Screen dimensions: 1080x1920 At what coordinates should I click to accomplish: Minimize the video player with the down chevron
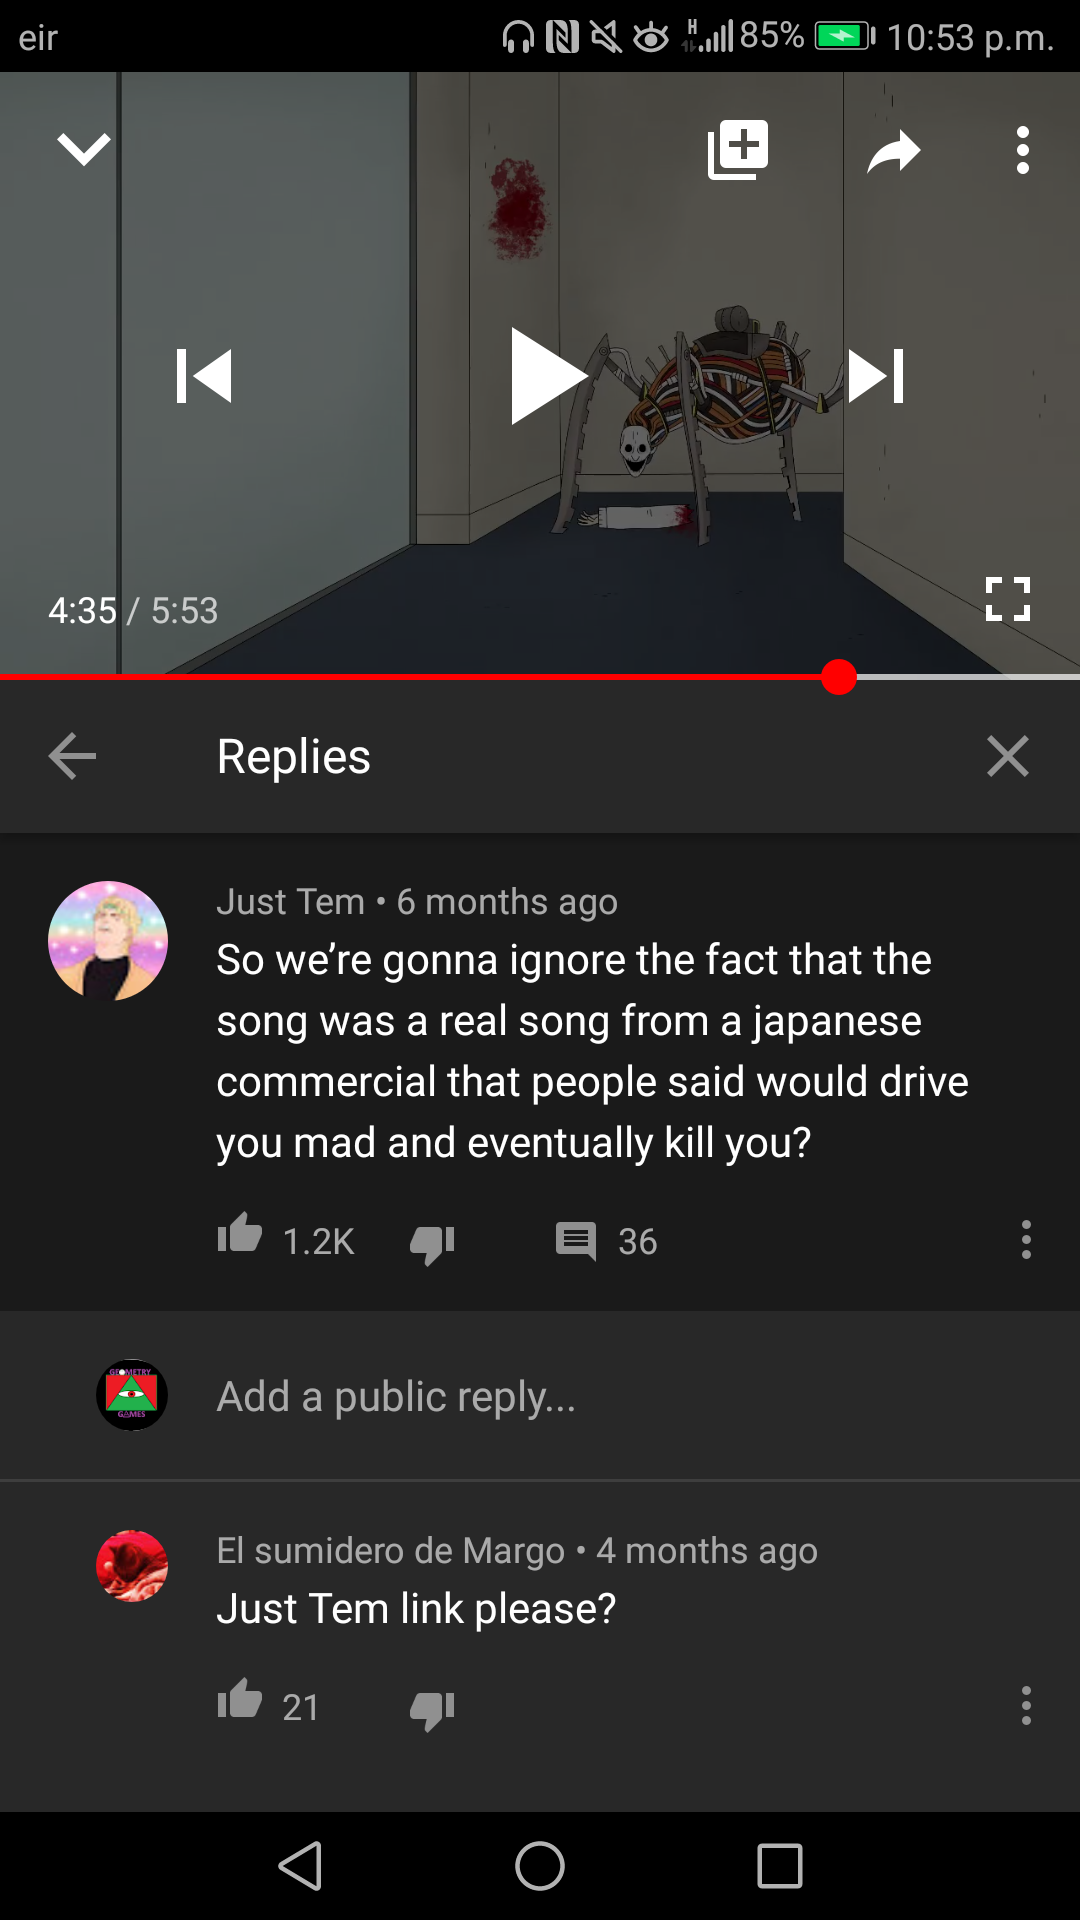84,149
